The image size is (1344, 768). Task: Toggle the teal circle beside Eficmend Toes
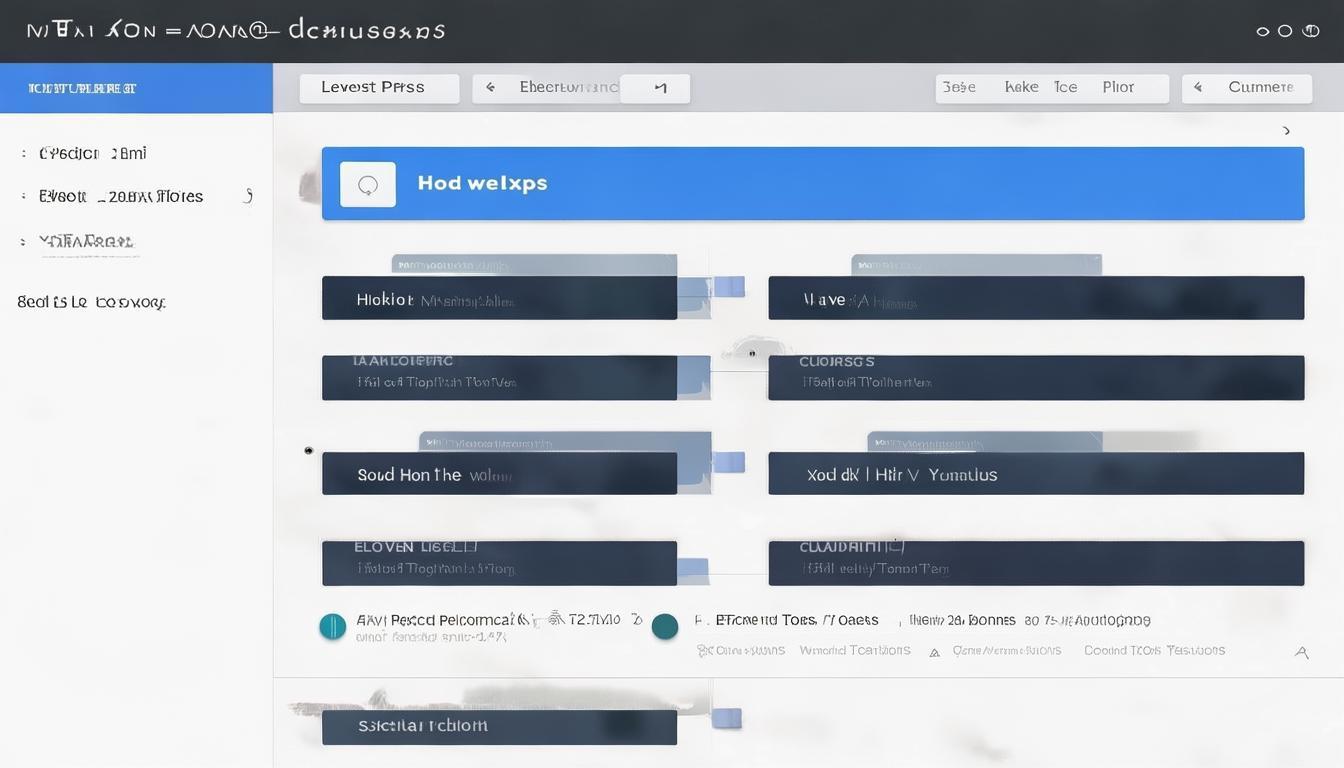[x=664, y=627]
